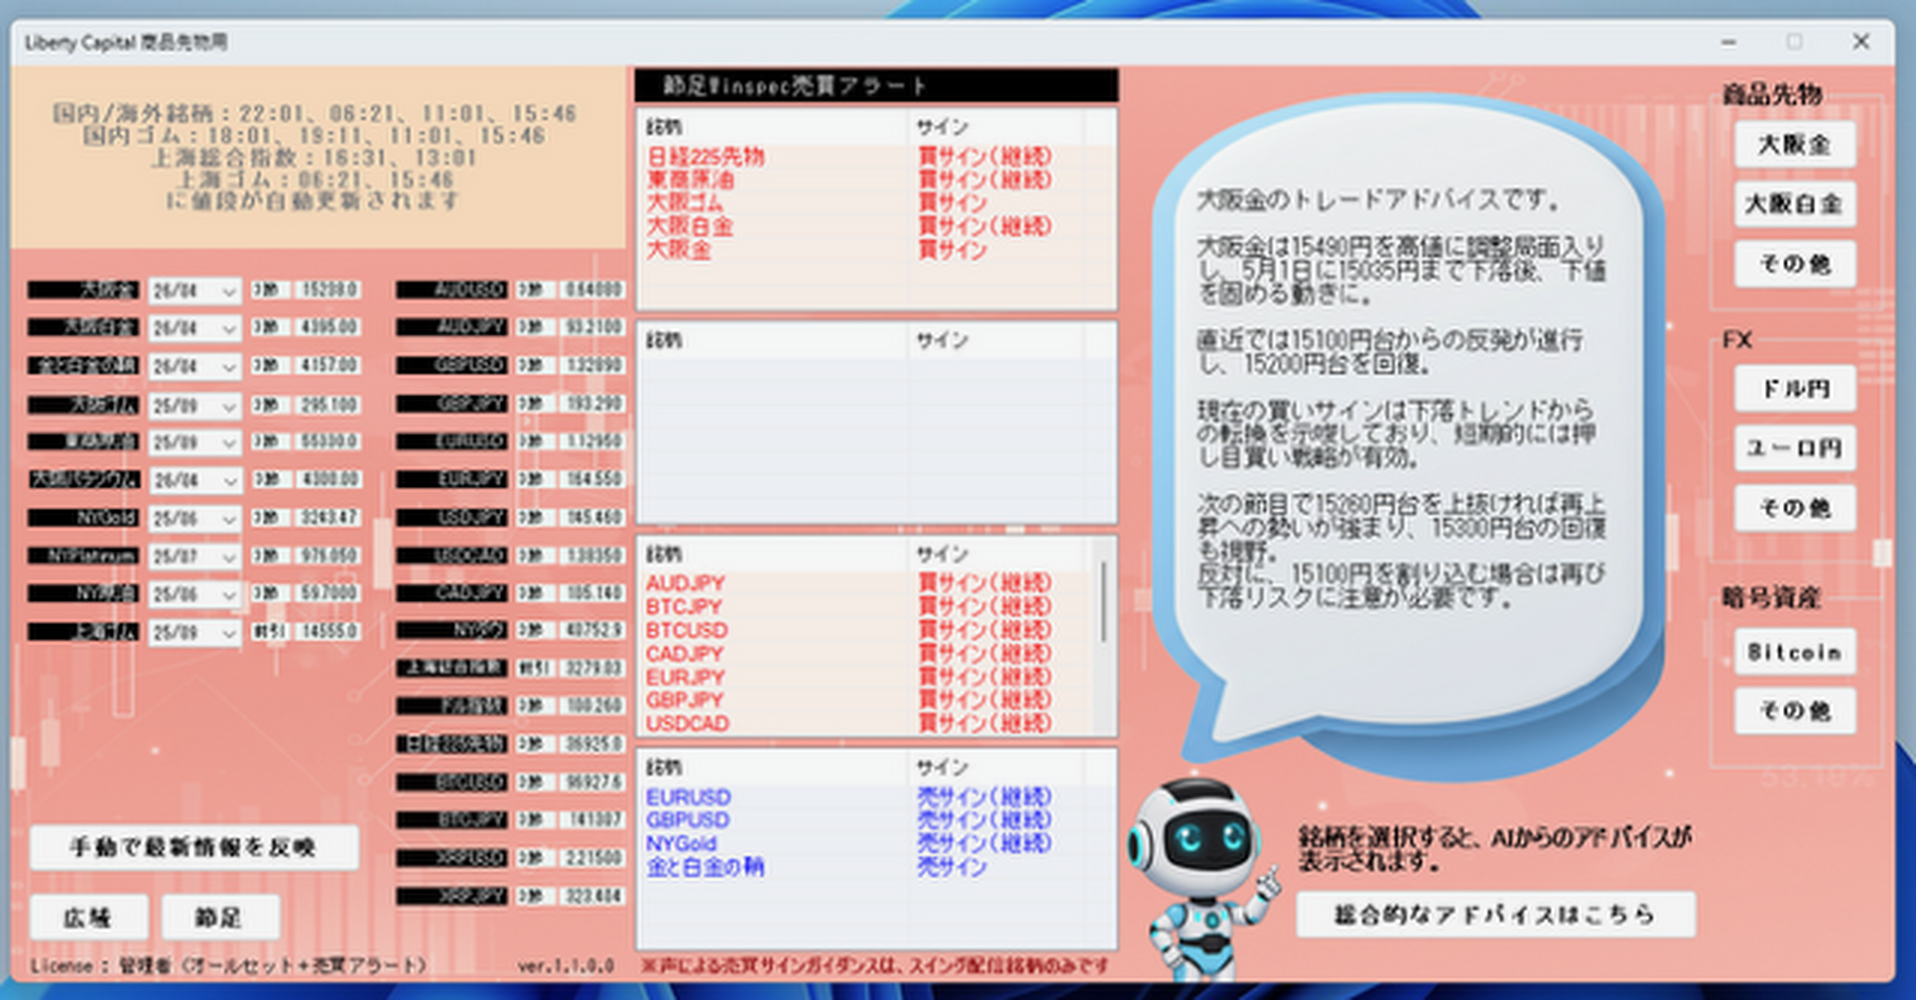The width and height of the screenshot is (1916, 1000).
Task: Open the 大阪金 contract month dropdown
Action: click(195, 291)
